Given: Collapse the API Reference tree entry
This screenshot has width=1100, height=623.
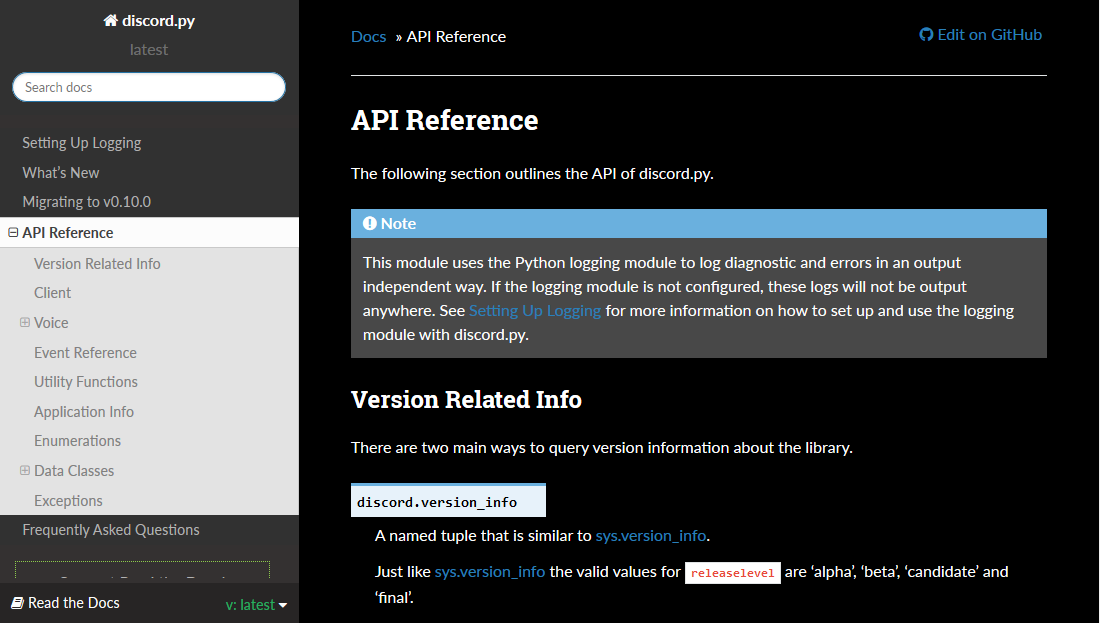Looking at the screenshot, I should click(64, 231).
